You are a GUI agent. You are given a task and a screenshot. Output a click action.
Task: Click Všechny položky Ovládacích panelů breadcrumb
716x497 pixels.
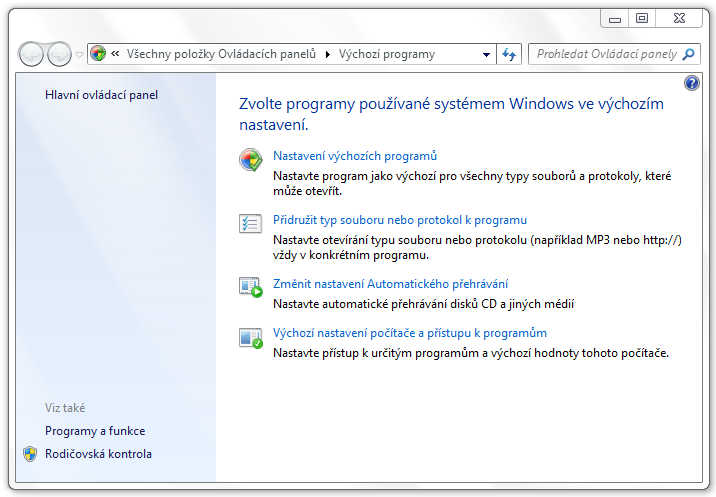click(x=221, y=54)
